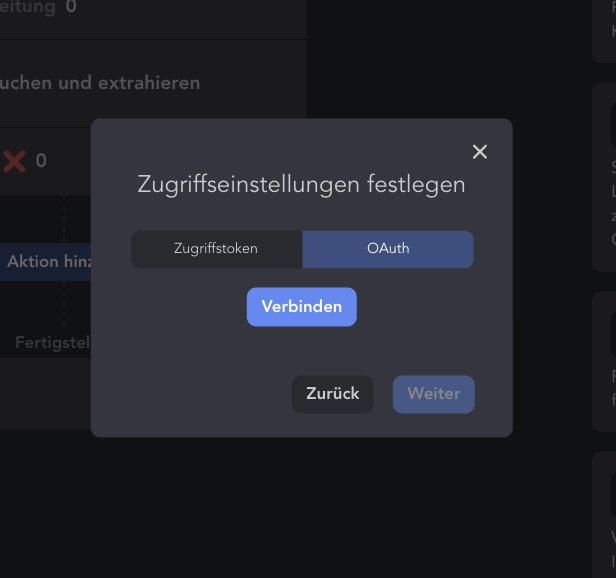The image size is (616, 578).
Task: Click the blue Verbinden button
Action: point(302,306)
